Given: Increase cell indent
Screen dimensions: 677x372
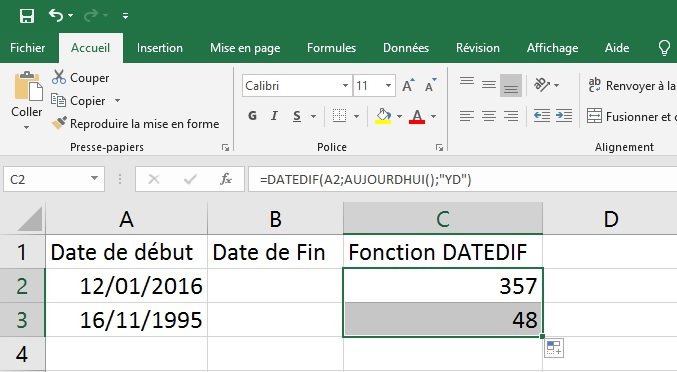Looking at the screenshot, I should click(x=563, y=116).
